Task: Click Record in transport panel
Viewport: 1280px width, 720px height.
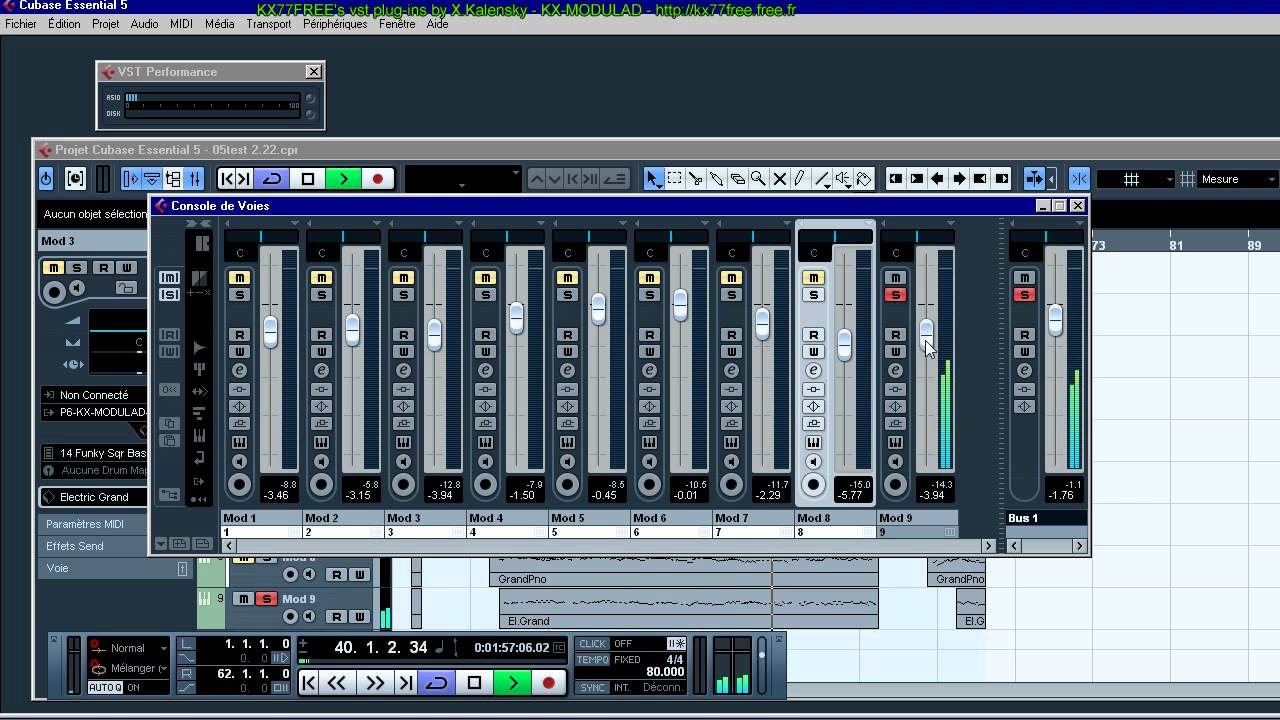Action: coord(548,683)
